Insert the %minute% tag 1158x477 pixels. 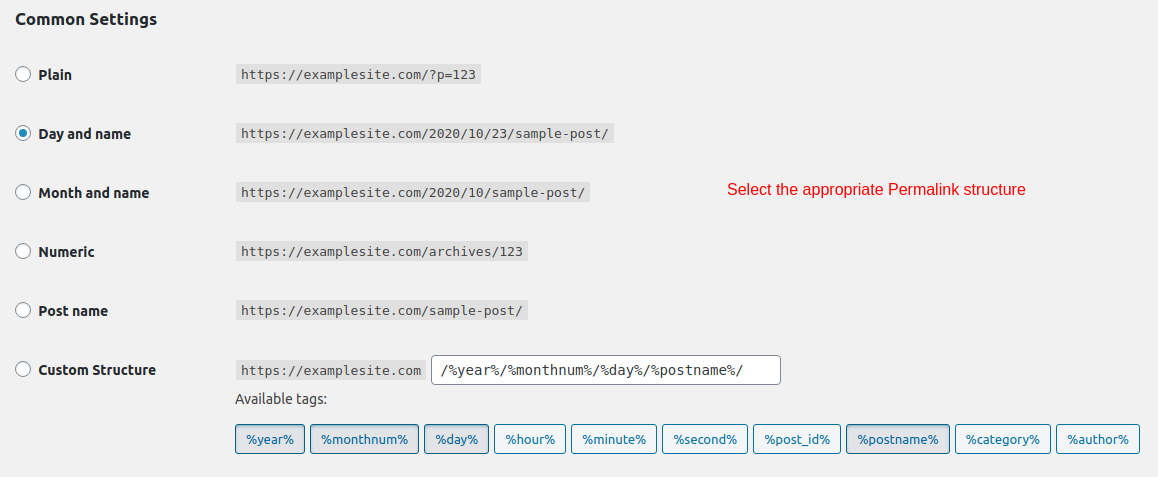click(x=614, y=439)
